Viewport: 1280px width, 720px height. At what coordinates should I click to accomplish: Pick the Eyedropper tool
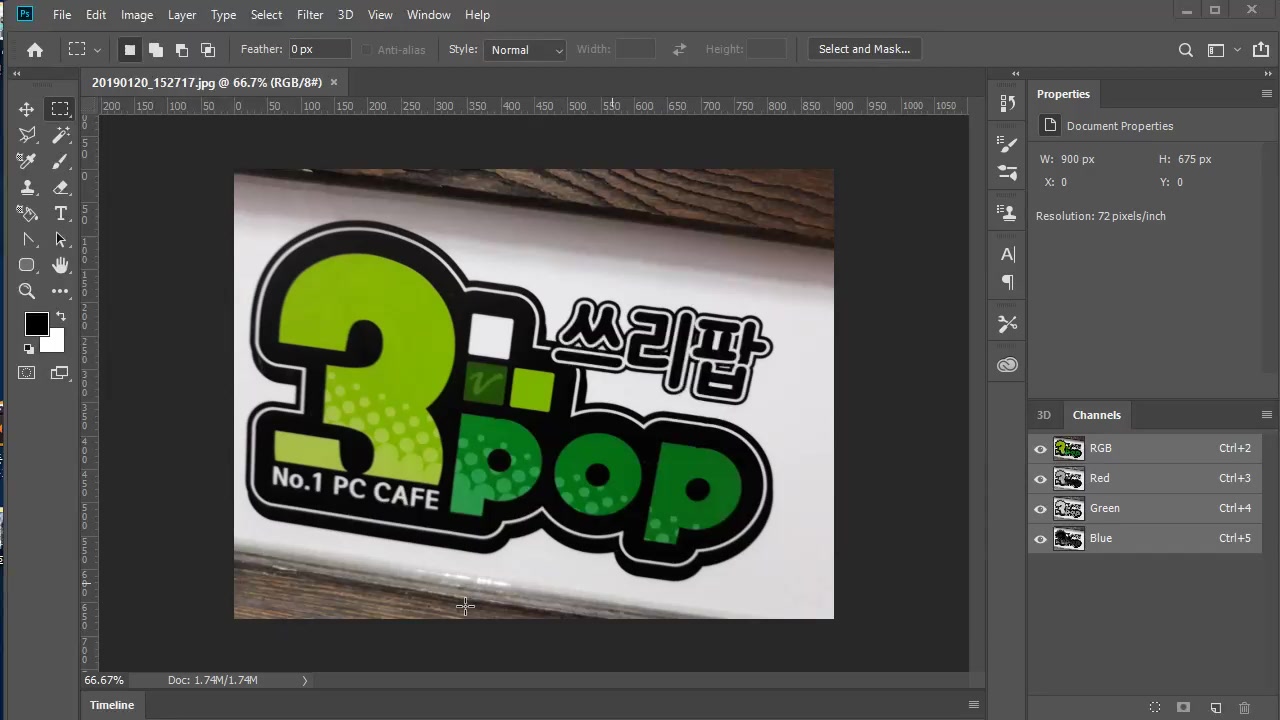tap(27, 161)
